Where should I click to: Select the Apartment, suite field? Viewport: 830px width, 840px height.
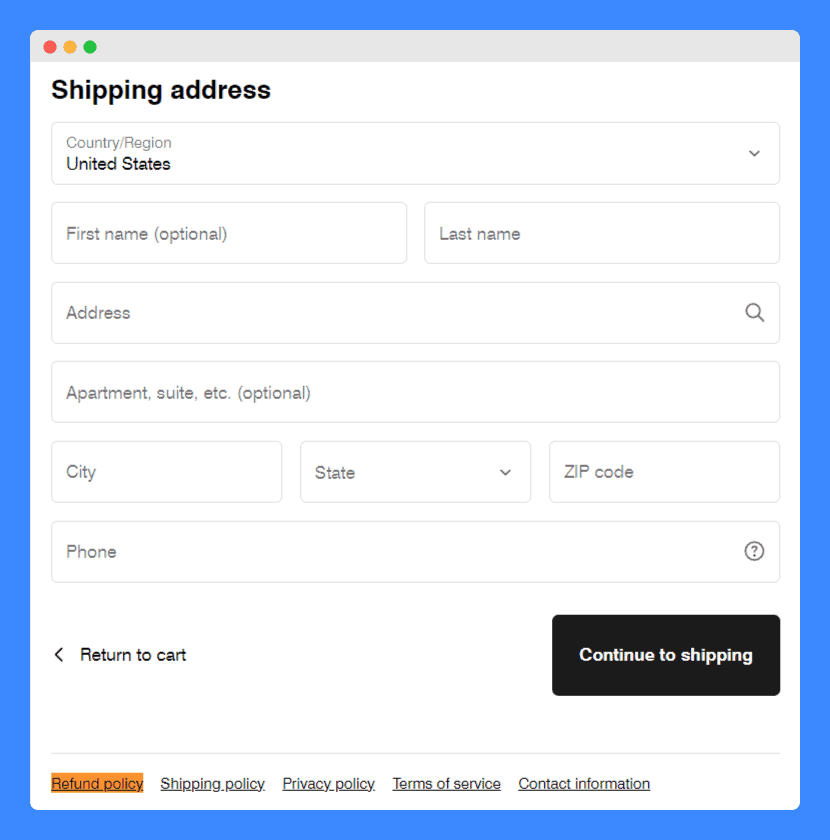click(x=415, y=392)
